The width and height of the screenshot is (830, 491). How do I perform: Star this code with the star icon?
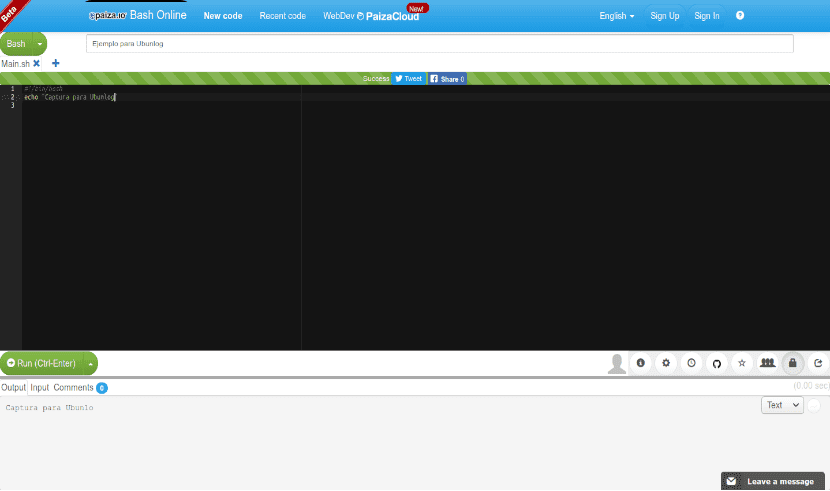[x=742, y=363]
